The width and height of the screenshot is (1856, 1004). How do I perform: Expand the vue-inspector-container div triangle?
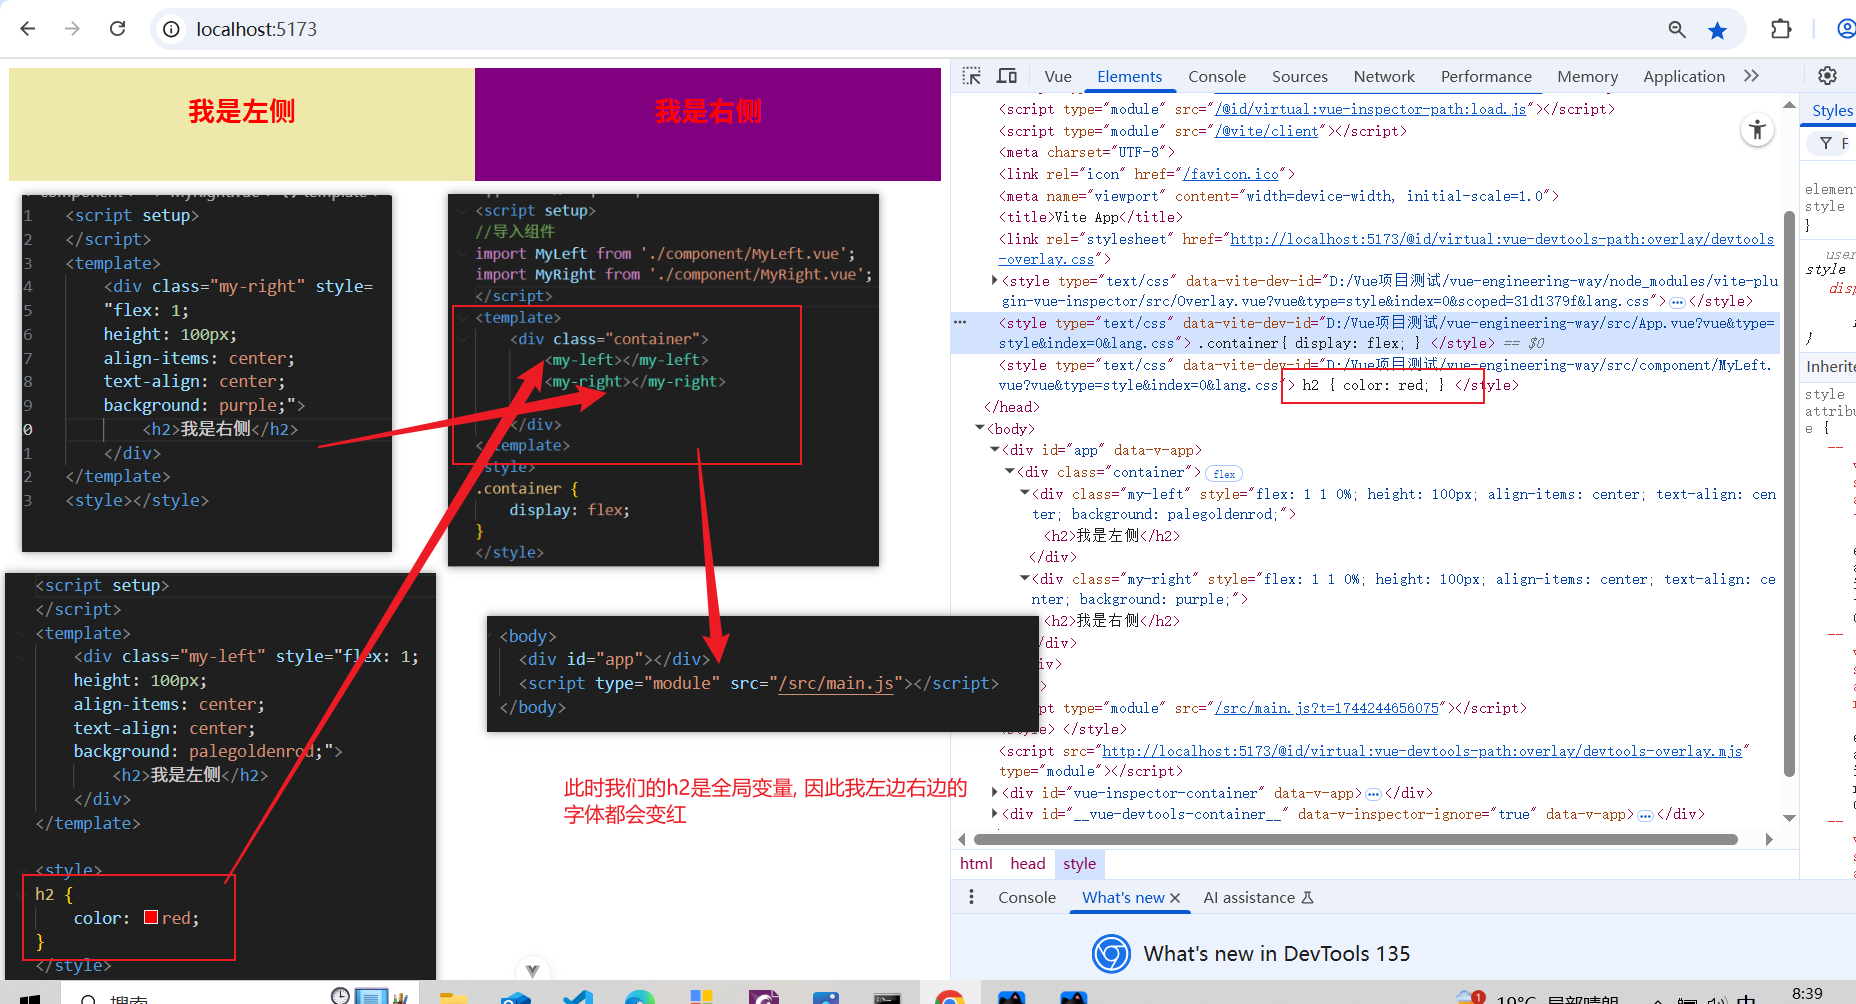coord(994,792)
